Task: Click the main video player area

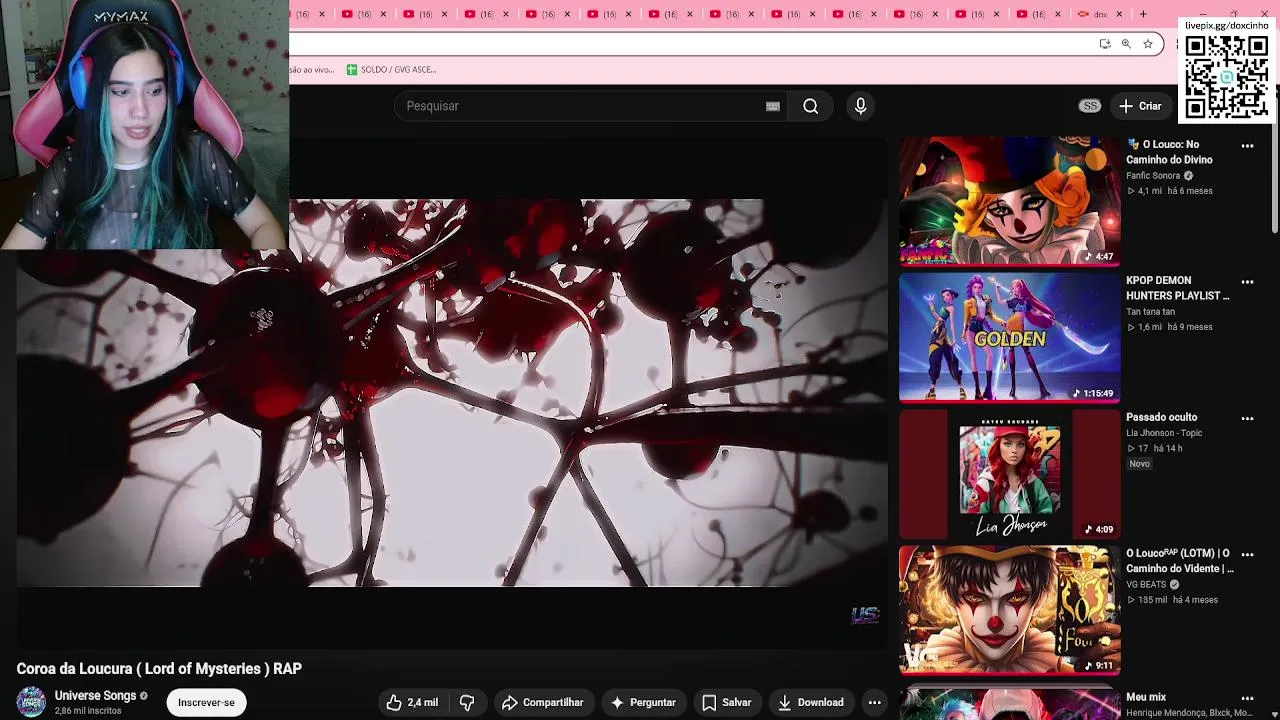Action: click(452, 392)
